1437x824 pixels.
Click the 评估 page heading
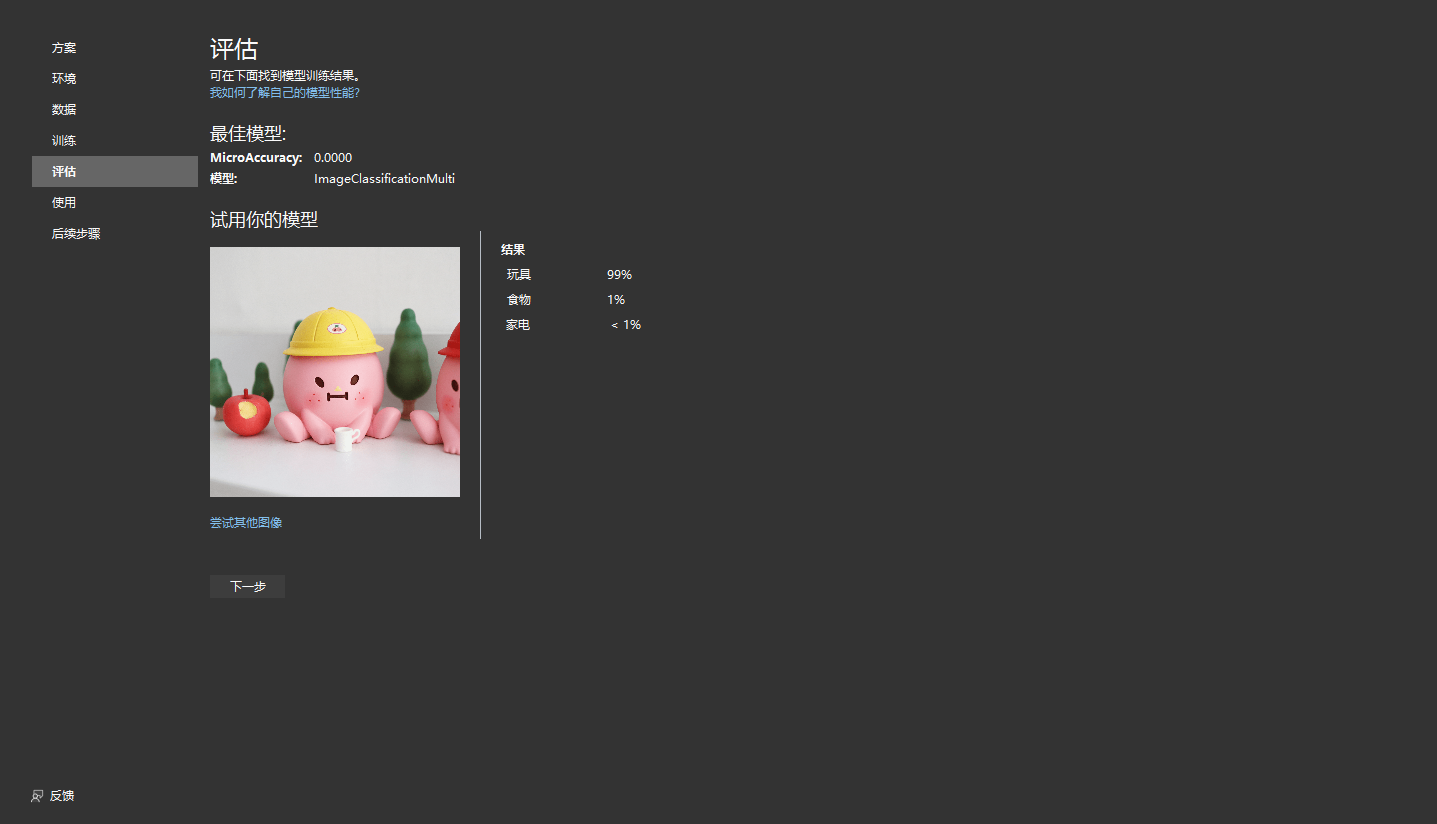[234, 50]
